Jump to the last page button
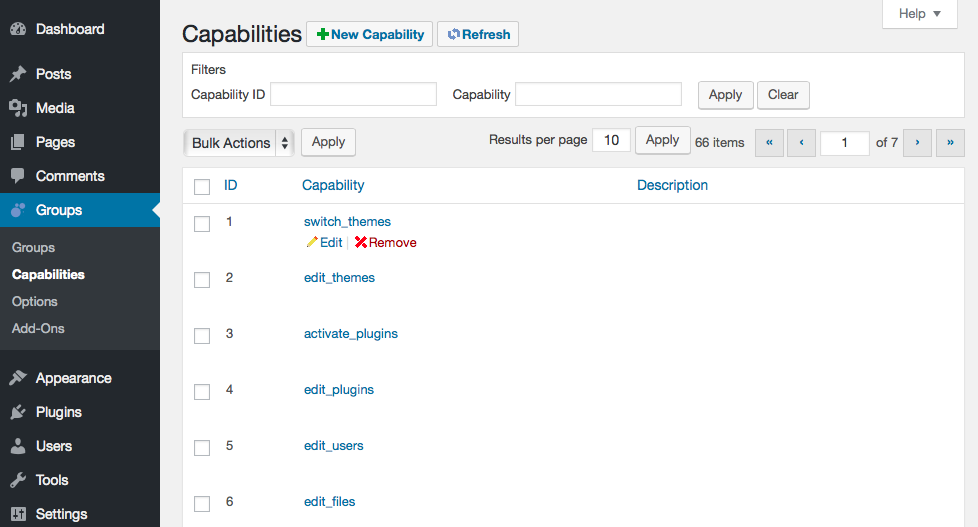Screen dimensions: 978x527 coord(950,143)
